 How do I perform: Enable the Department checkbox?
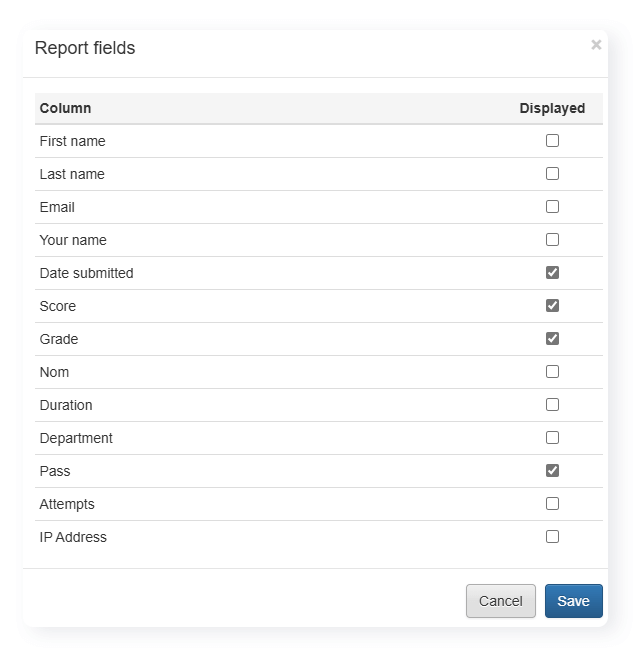pyautogui.click(x=552, y=438)
